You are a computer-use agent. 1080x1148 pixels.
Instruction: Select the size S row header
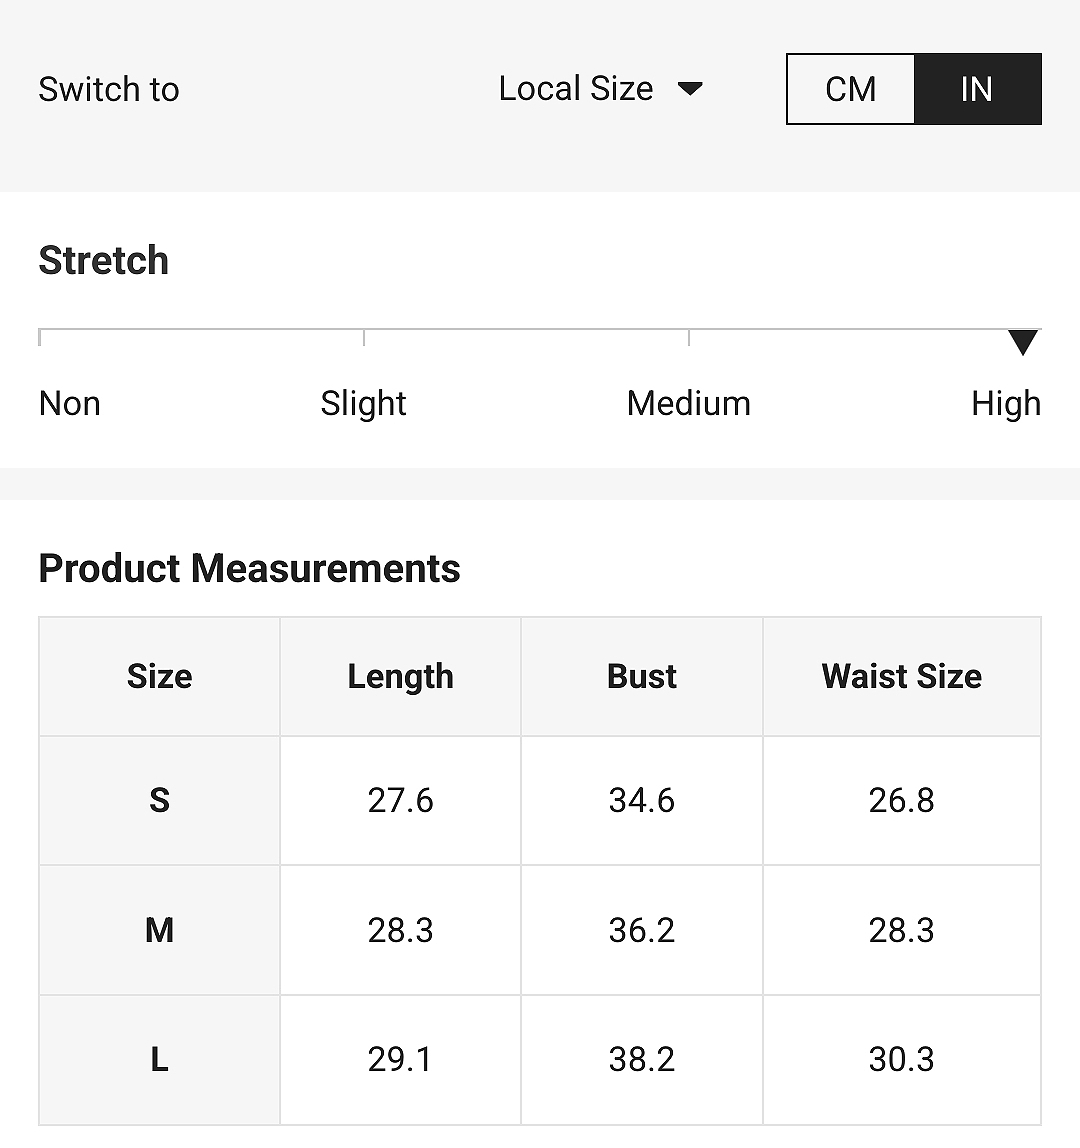[x=160, y=800]
